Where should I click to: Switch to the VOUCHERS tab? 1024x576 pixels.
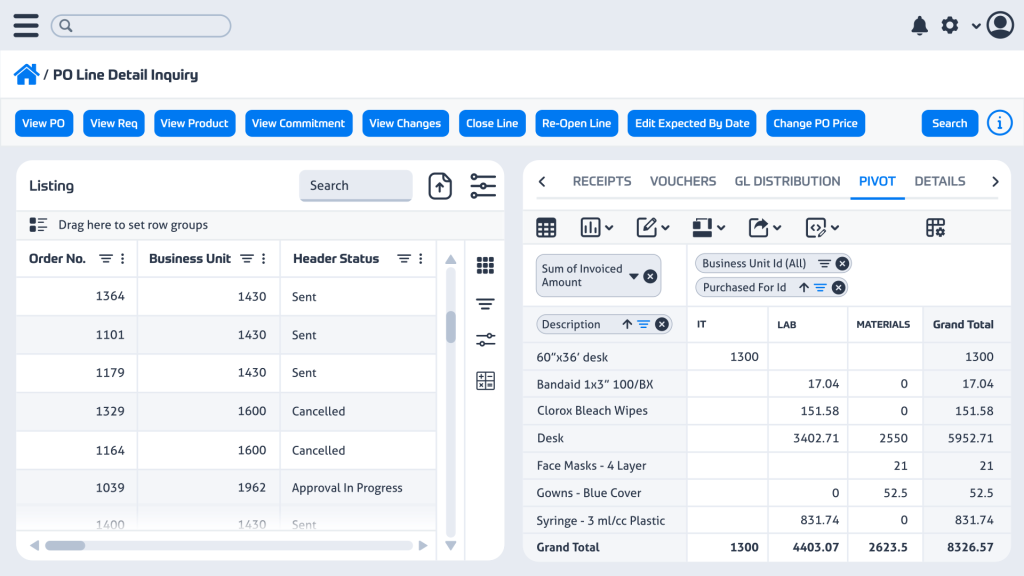682,181
